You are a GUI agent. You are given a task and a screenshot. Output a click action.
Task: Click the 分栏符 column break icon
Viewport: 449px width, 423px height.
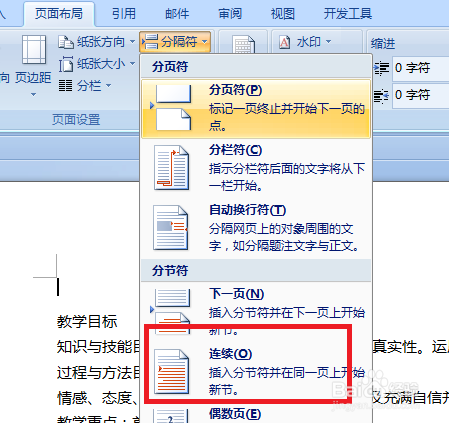171,168
